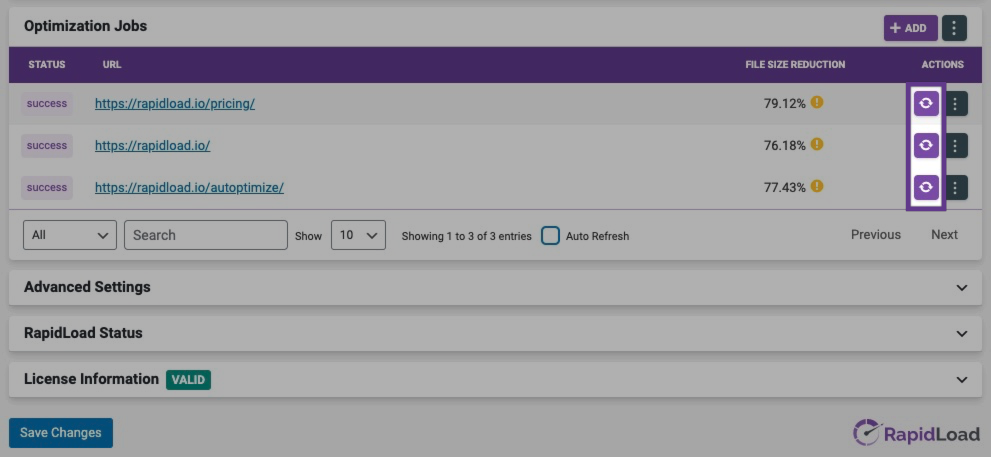This screenshot has height=457, width=991.
Task: Click refresh icon for the pricing URL row
Action: (926, 103)
